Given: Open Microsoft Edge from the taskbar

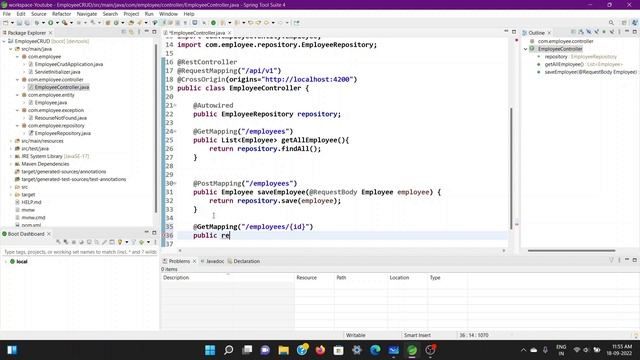Looking at the screenshot, I should pos(375,350).
